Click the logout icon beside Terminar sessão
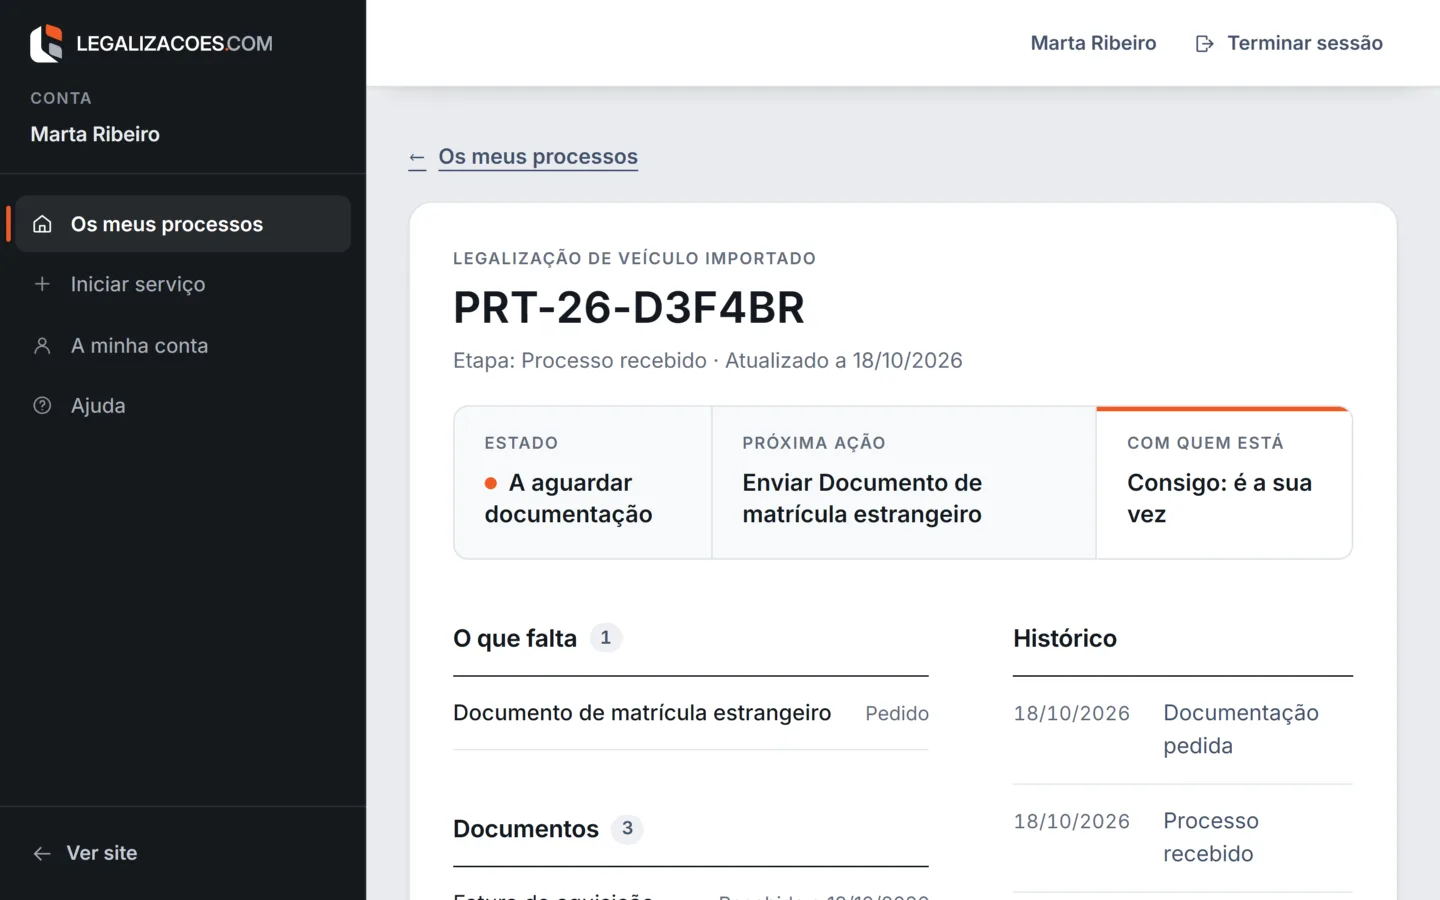 [1205, 43]
